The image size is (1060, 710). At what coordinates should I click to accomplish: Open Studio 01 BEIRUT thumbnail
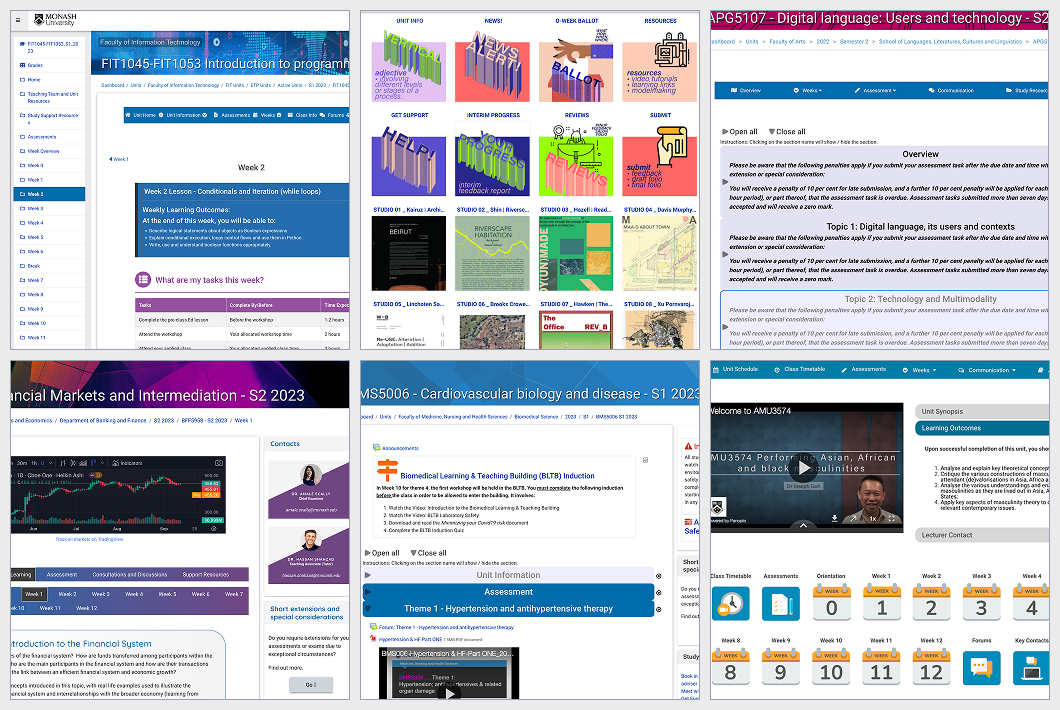[x=409, y=254]
